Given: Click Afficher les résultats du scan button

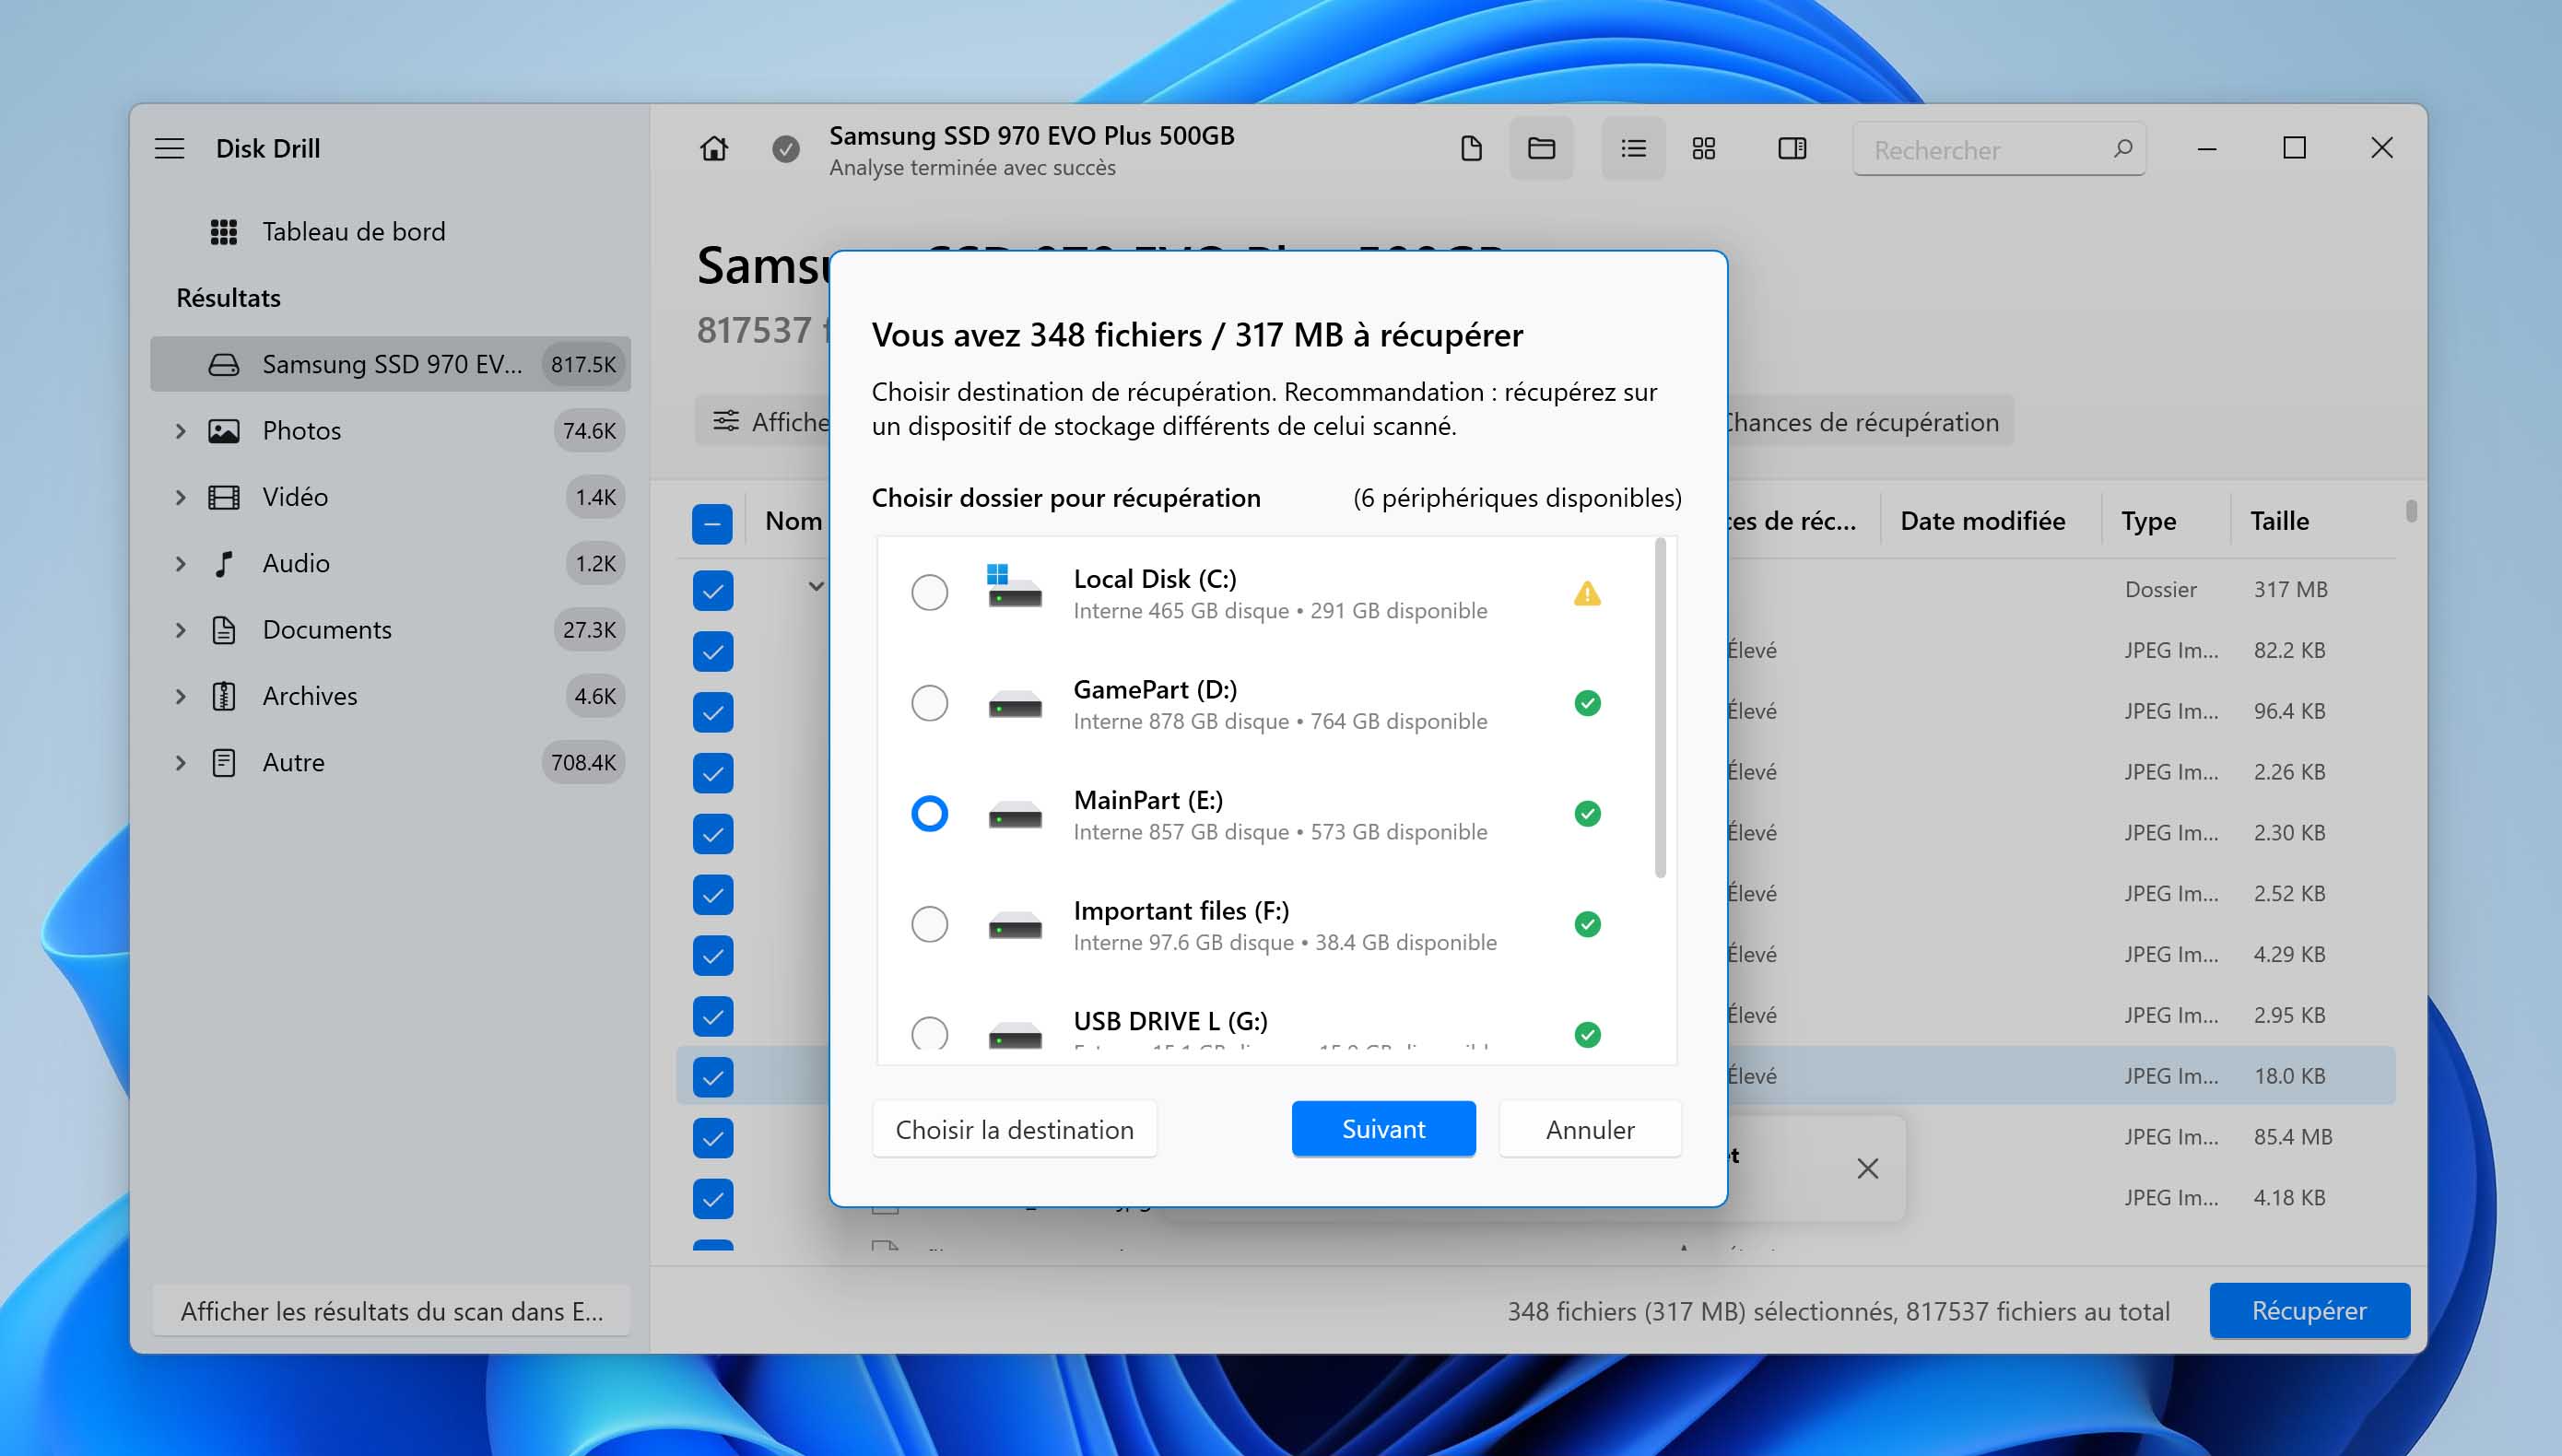Looking at the screenshot, I should pos(391,1311).
